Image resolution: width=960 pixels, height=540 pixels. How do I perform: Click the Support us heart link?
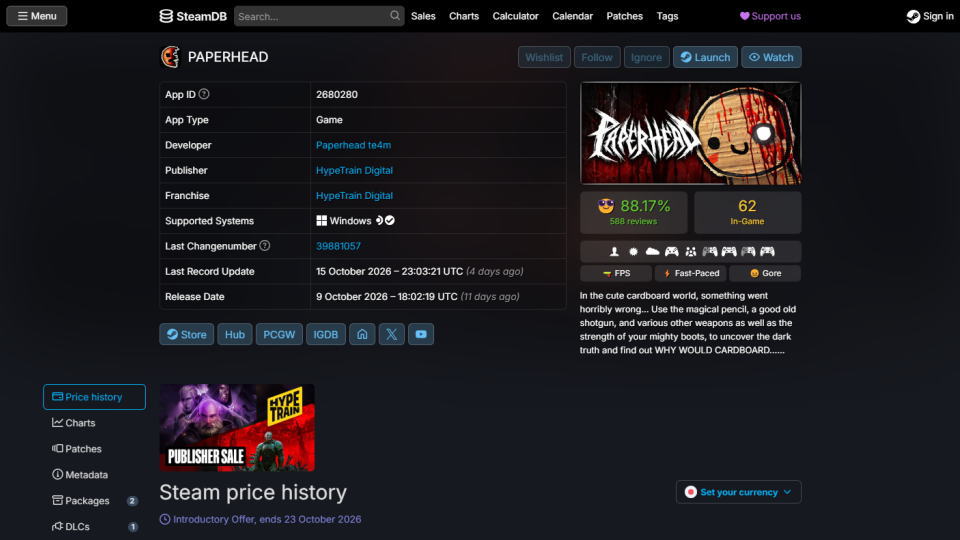tap(770, 16)
